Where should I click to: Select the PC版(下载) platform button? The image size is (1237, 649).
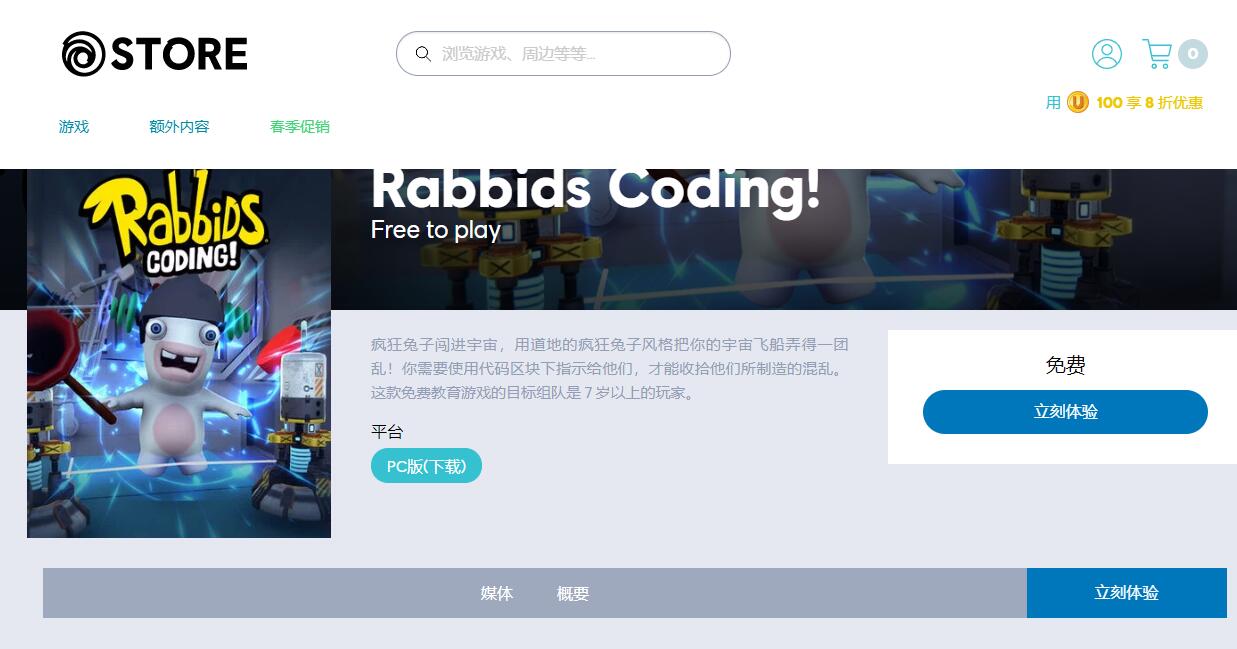(426, 466)
